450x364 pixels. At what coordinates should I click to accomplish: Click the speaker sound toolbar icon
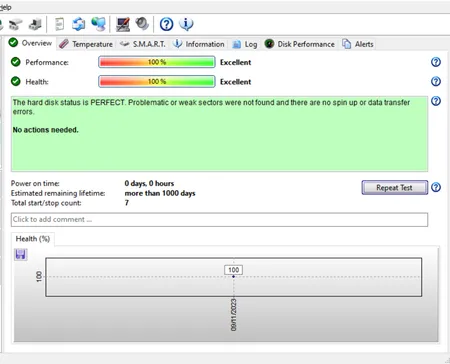(x=142, y=24)
